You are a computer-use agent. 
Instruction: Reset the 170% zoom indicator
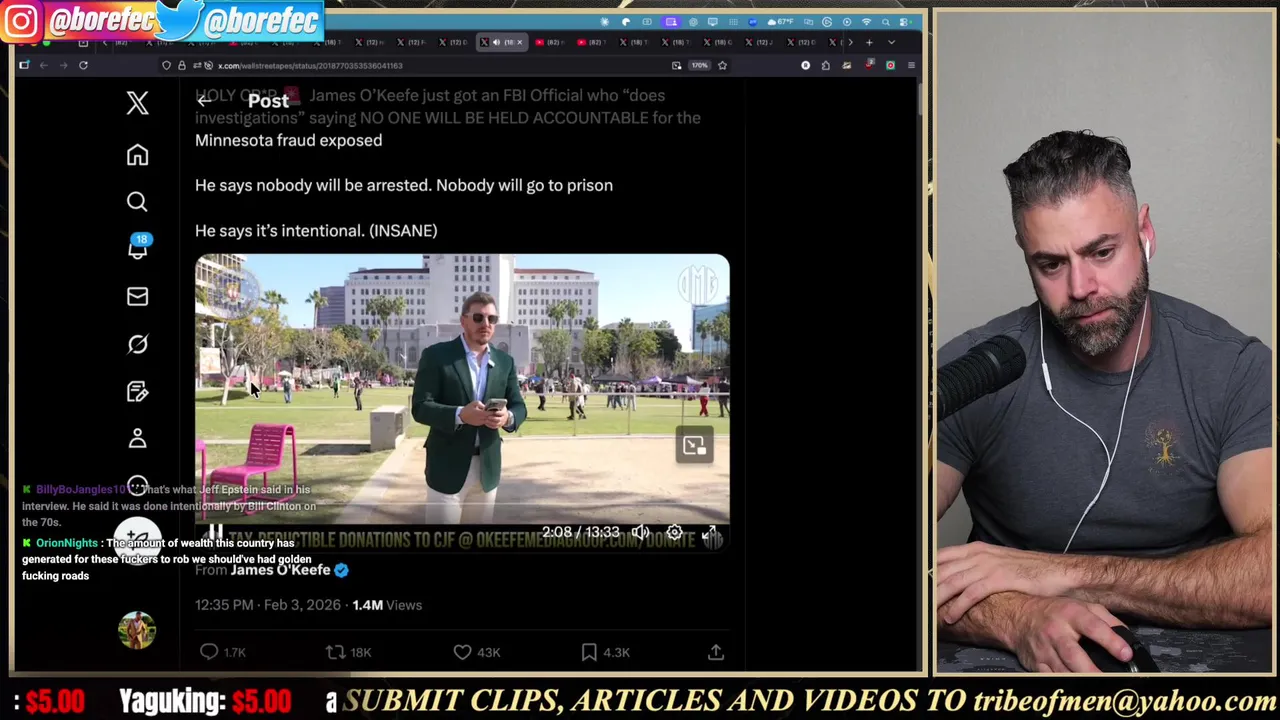click(699, 65)
